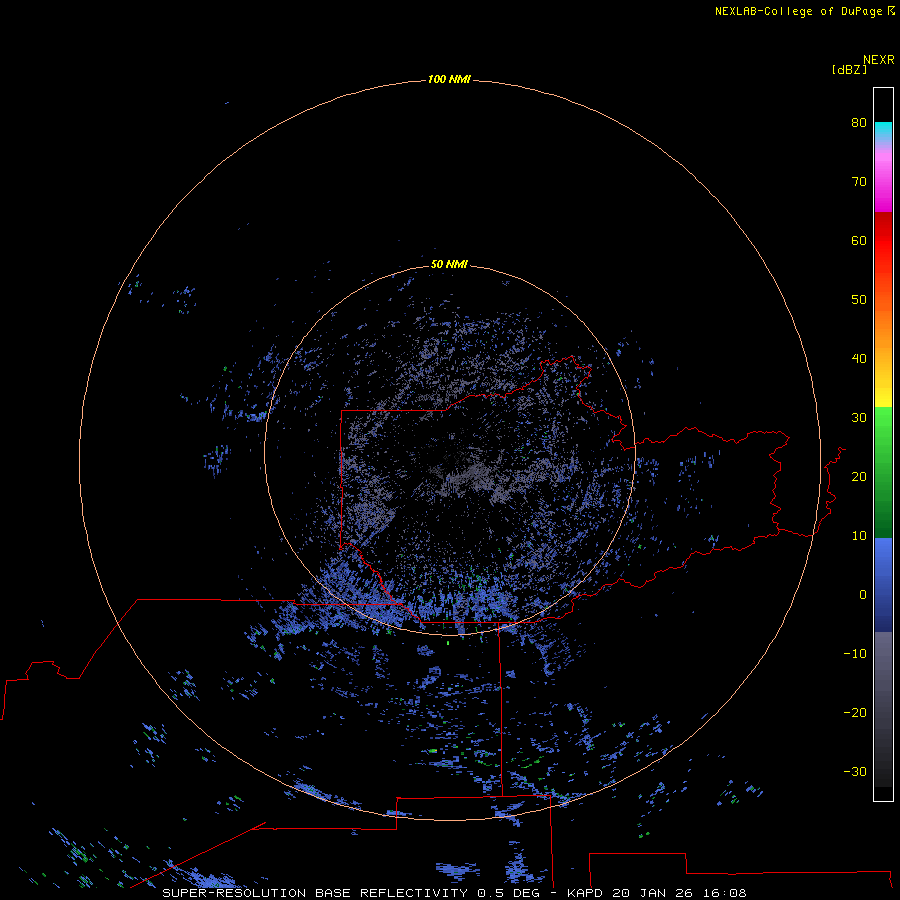
Task: Click the 100 NMI range ring label
Action: [449, 79]
